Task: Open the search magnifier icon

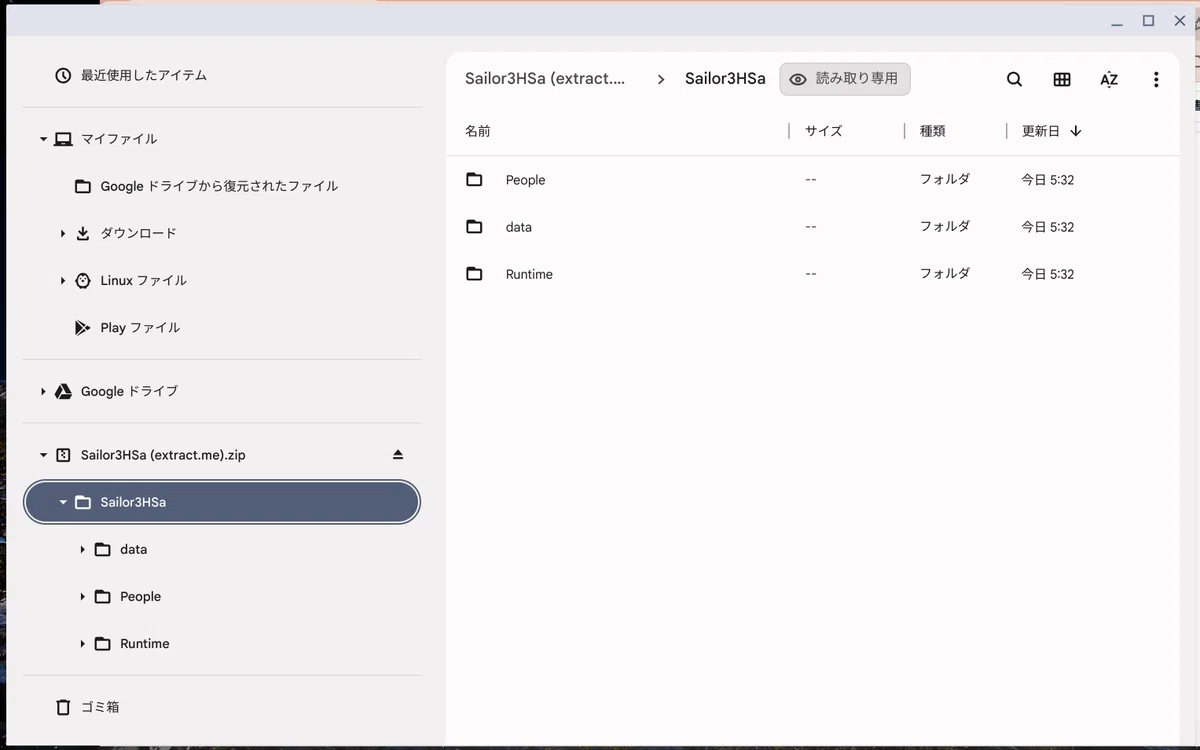Action: click(x=1014, y=79)
